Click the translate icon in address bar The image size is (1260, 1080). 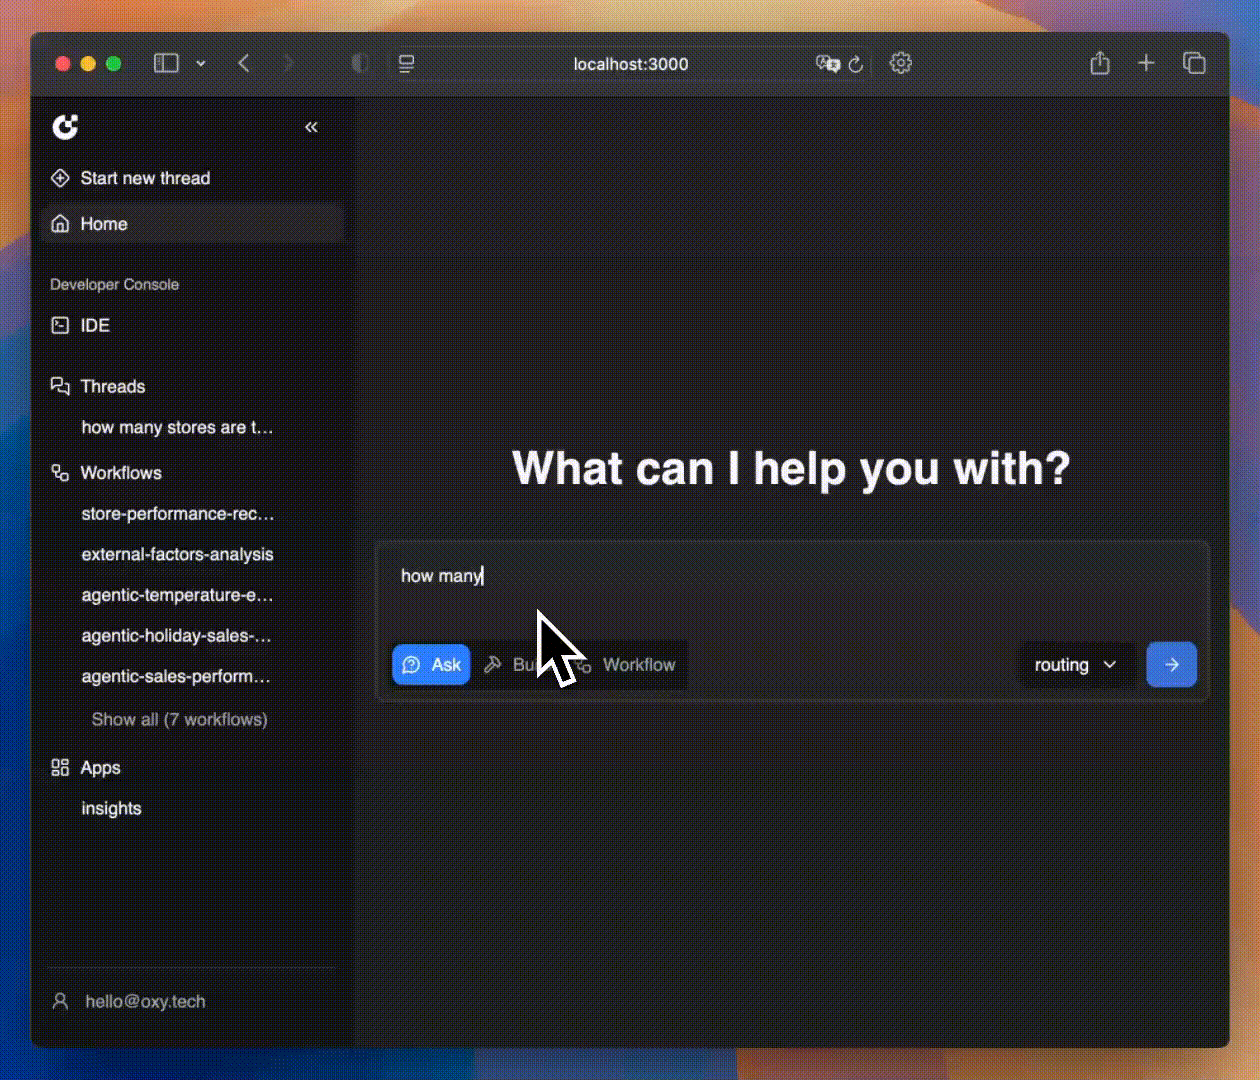[x=827, y=64]
